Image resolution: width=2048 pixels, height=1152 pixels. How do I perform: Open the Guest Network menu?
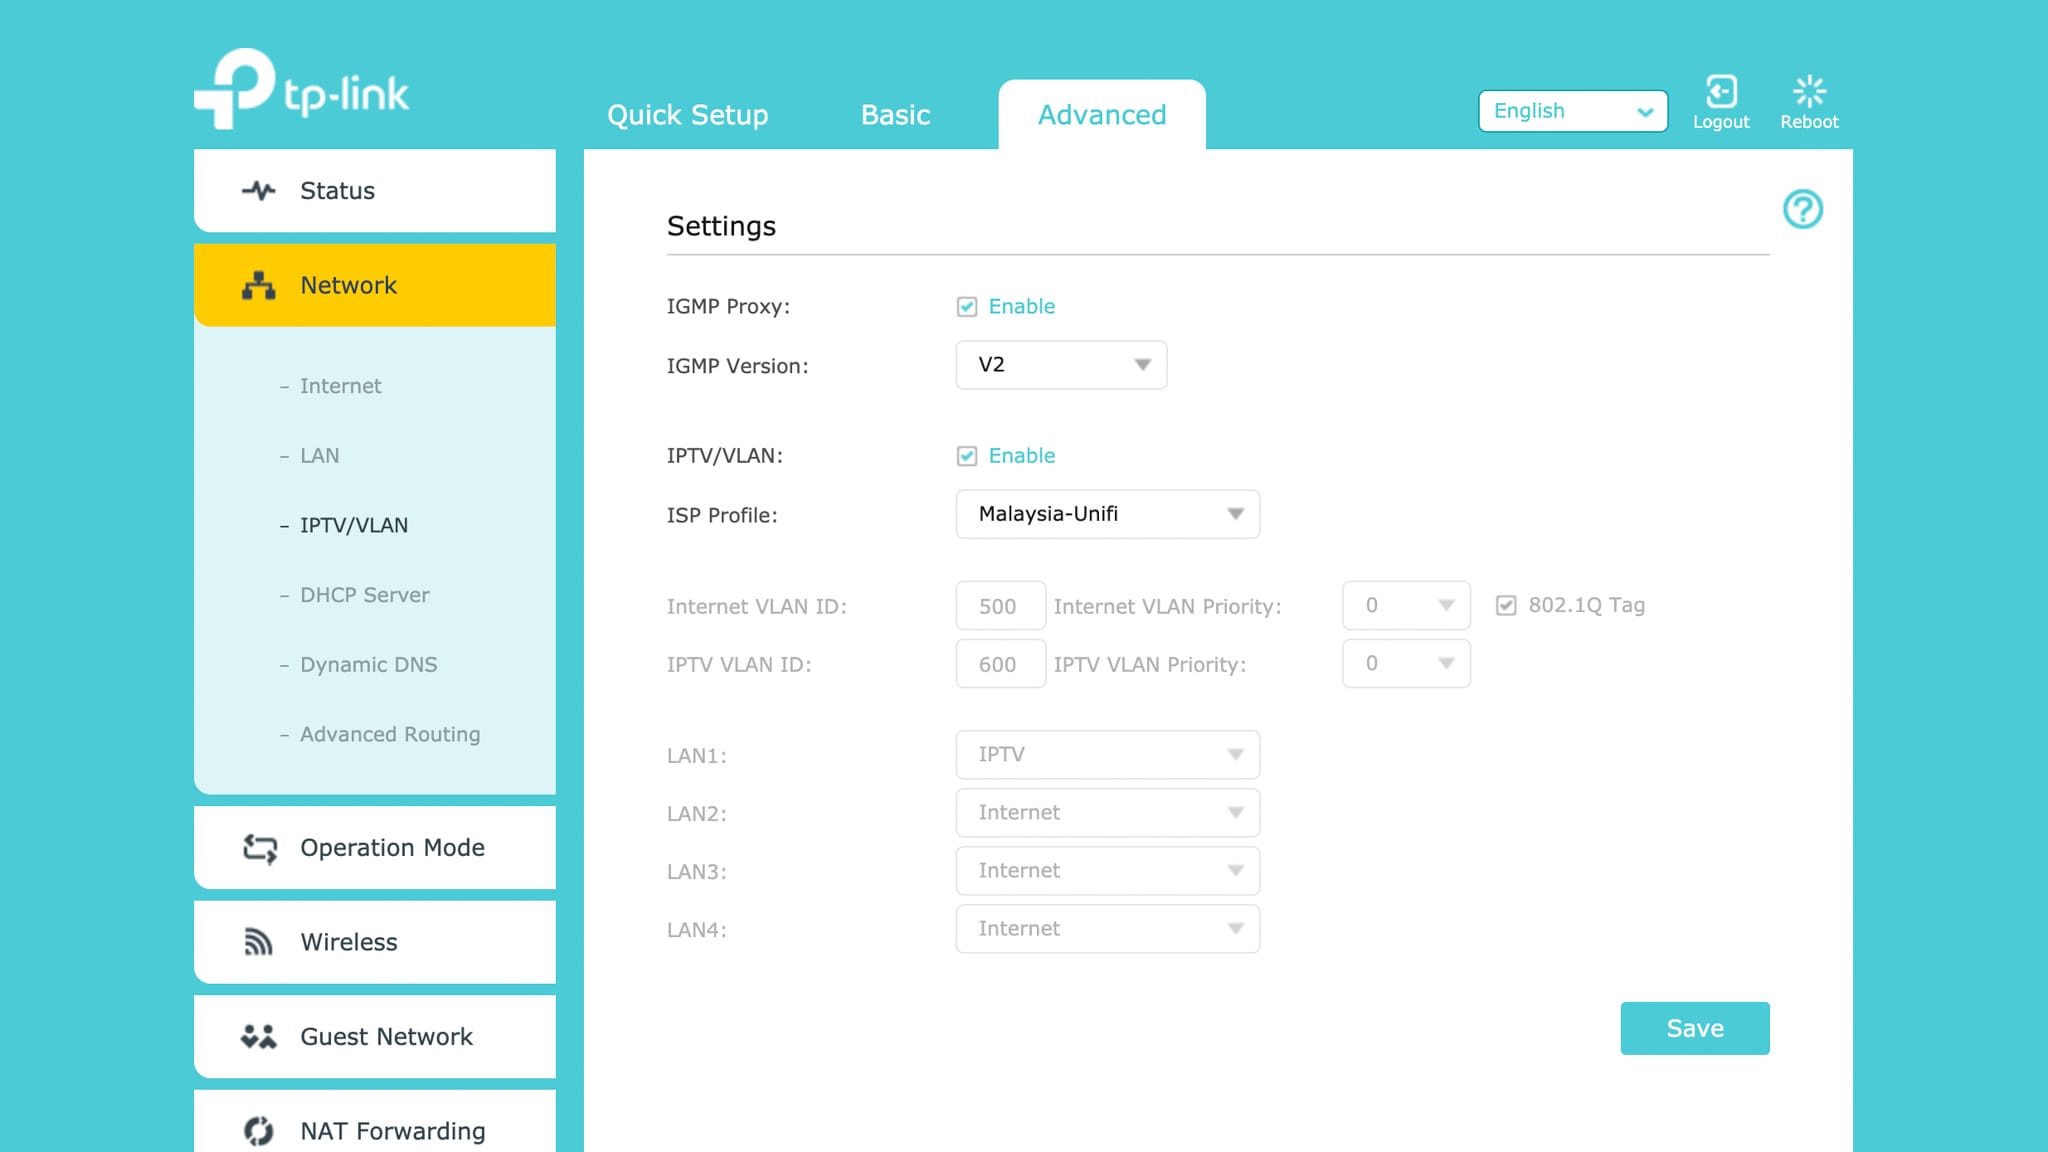tap(374, 1036)
